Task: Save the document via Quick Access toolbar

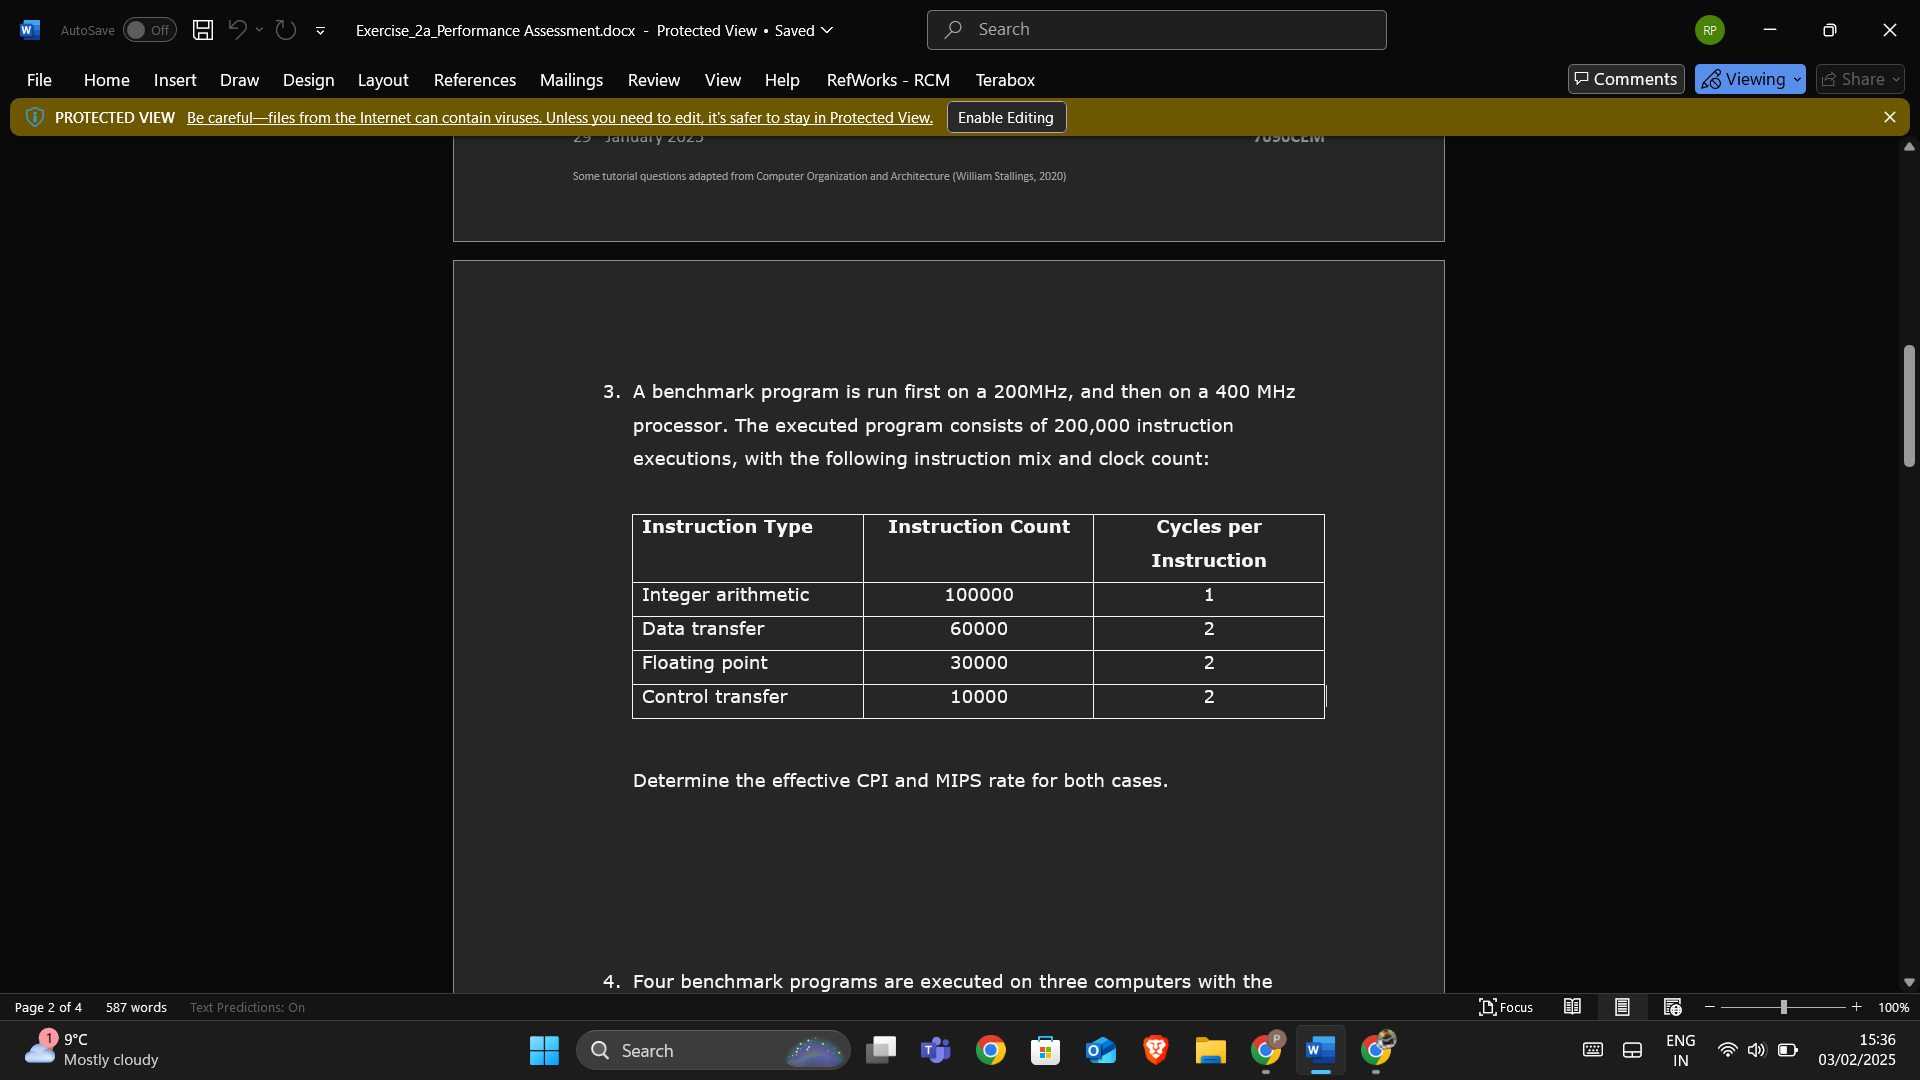Action: click(x=202, y=30)
